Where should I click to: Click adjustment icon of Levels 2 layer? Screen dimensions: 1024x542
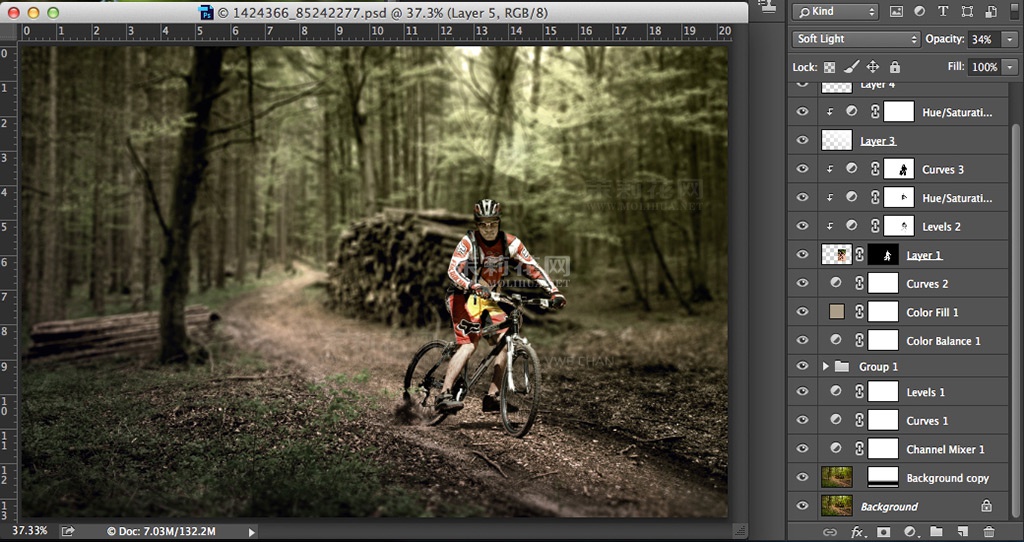(852, 225)
